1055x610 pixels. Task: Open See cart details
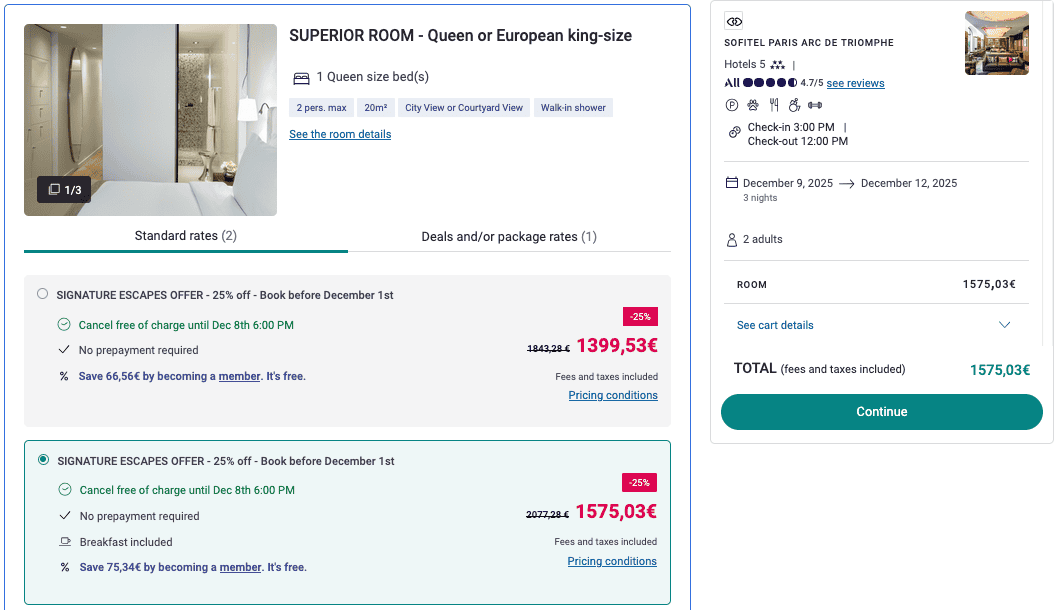click(x=775, y=325)
